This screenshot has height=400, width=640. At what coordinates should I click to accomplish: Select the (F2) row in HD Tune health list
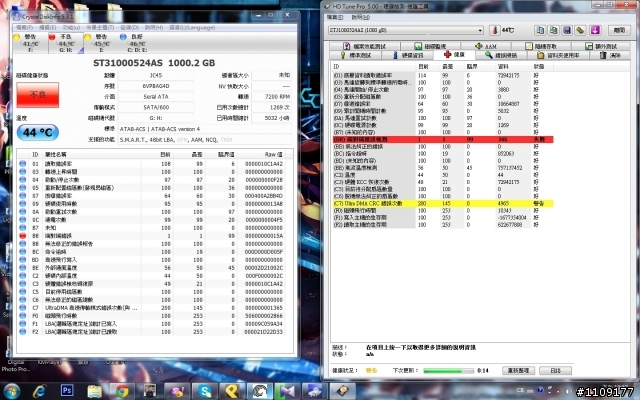point(443,224)
